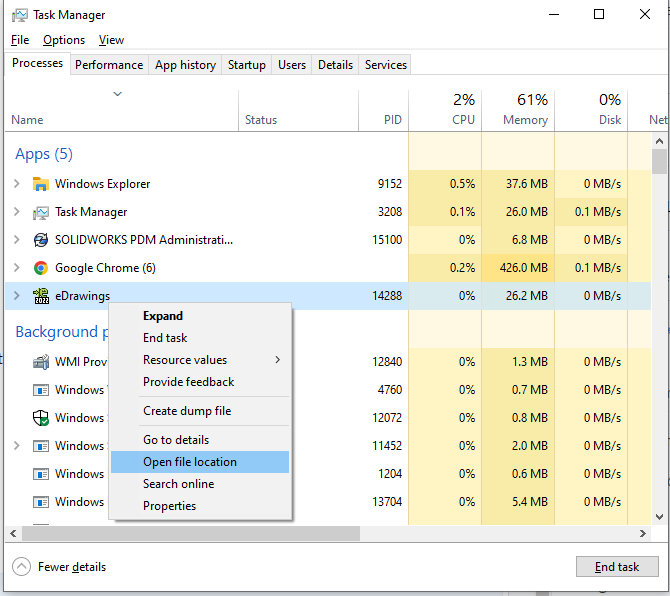Viewport: 670px width, 596px height.
Task: Click the horizontal scrollbar thumb
Action: pos(191,534)
